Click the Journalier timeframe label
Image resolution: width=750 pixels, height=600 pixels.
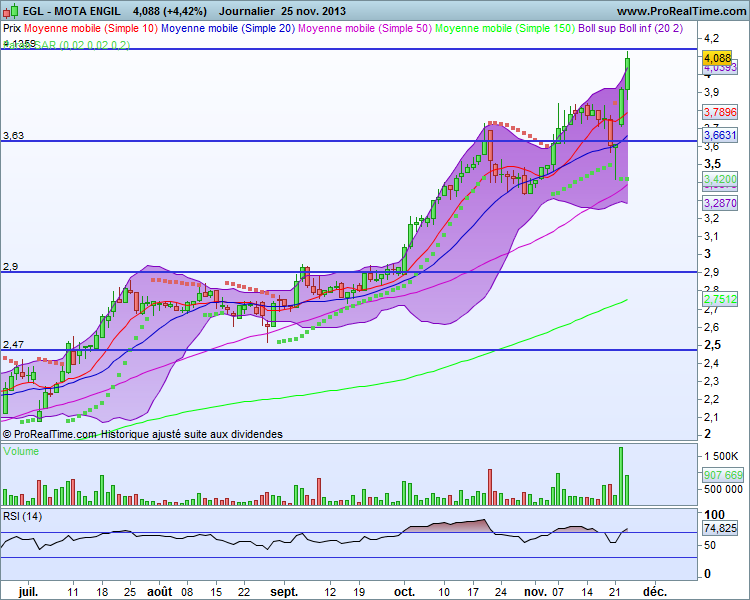(247, 11)
